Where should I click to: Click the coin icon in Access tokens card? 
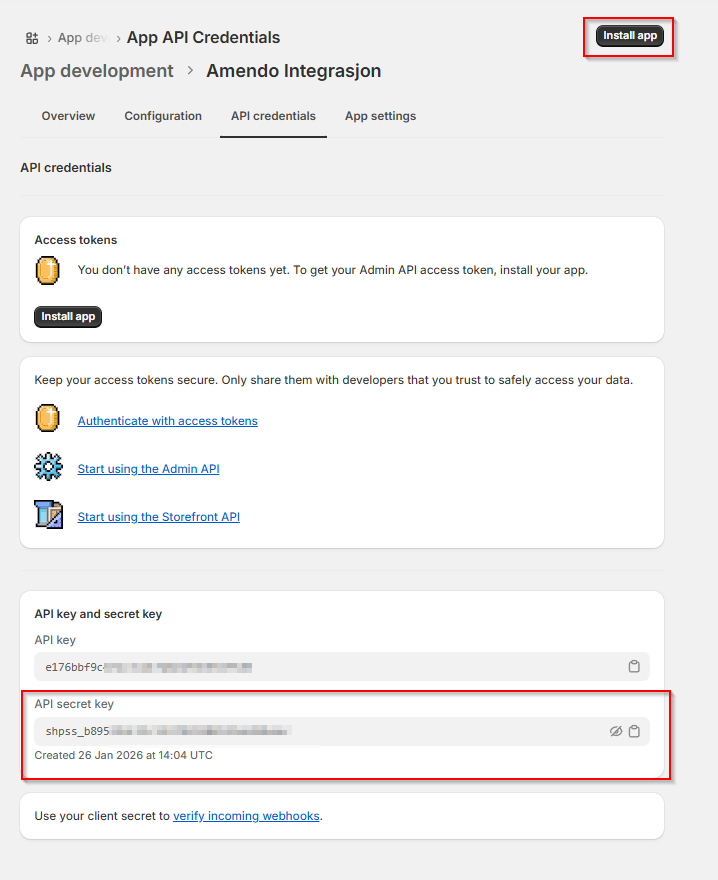pyautogui.click(x=48, y=270)
